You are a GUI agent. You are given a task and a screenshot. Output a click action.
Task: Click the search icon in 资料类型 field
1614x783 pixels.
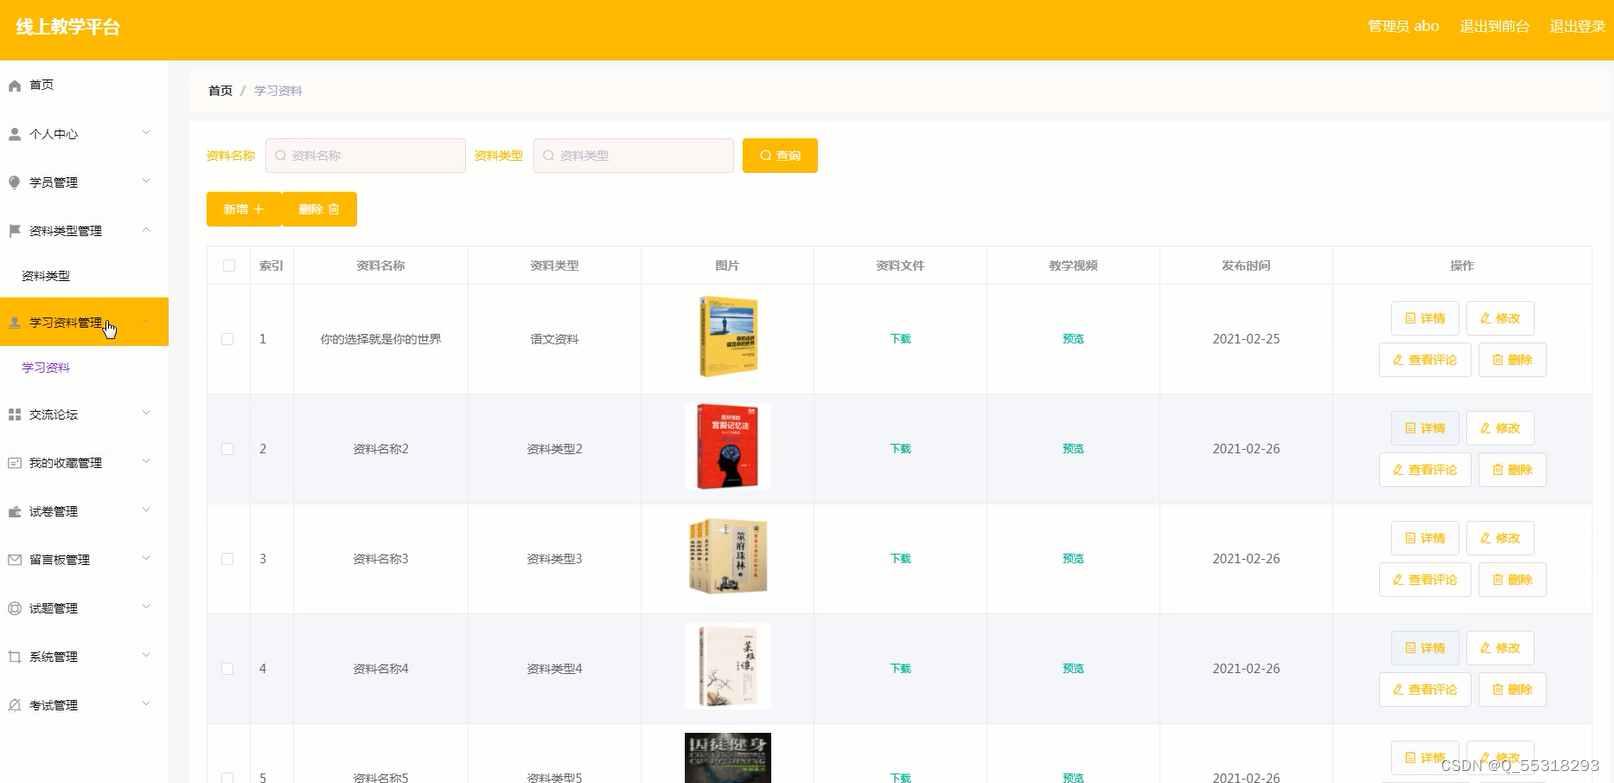click(549, 156)
